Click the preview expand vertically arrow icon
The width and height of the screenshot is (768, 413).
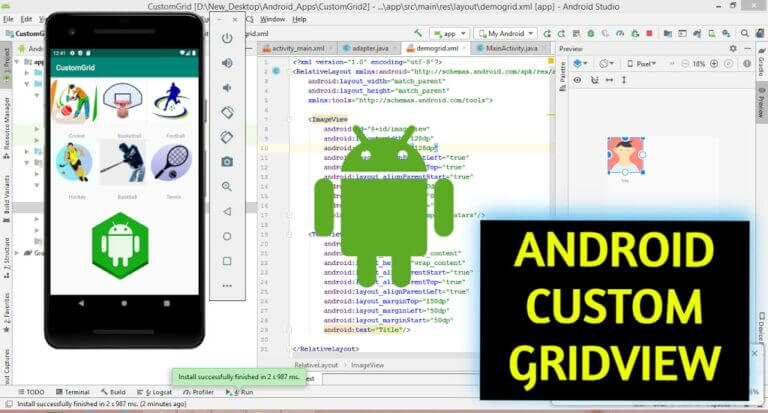click(624, 80)
